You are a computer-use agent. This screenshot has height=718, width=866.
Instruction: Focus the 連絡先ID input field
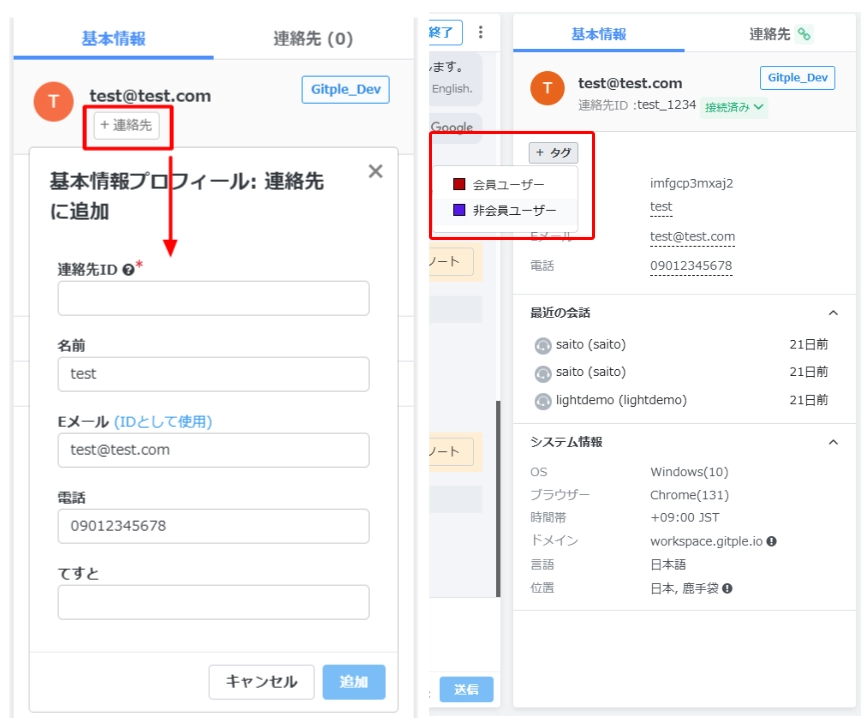(214, 298)
